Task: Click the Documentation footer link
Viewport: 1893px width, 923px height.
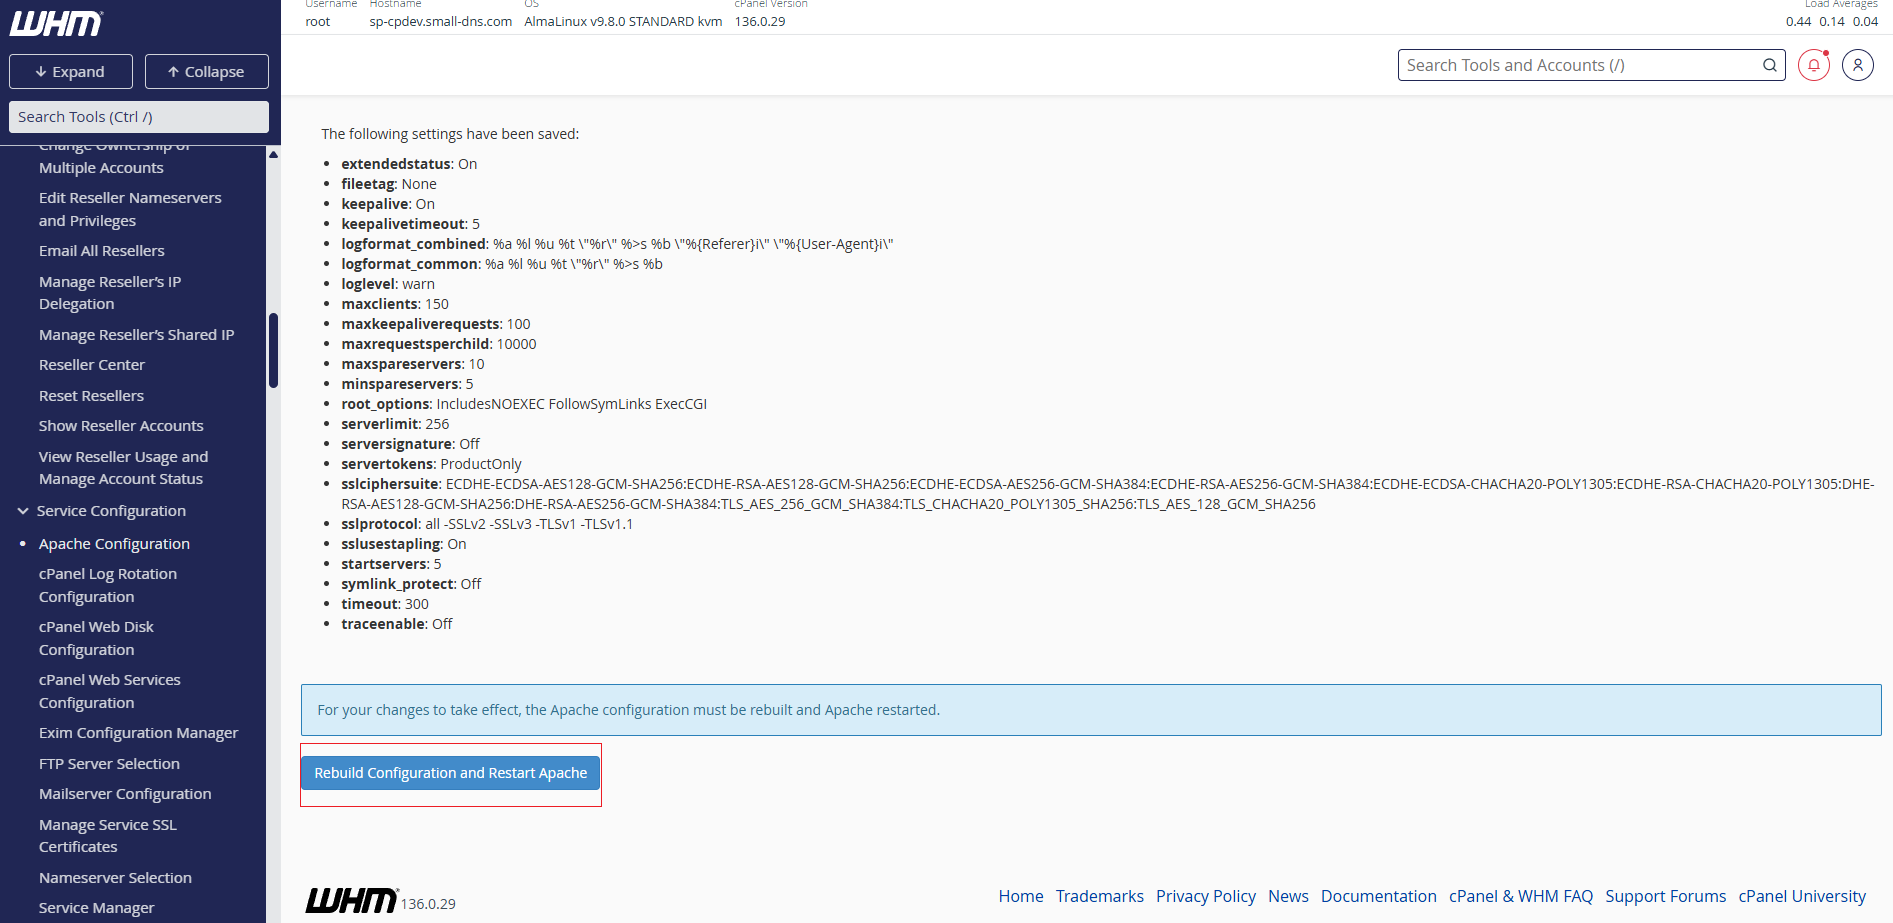Action: pyautogui.click(x=1378, y=896)
